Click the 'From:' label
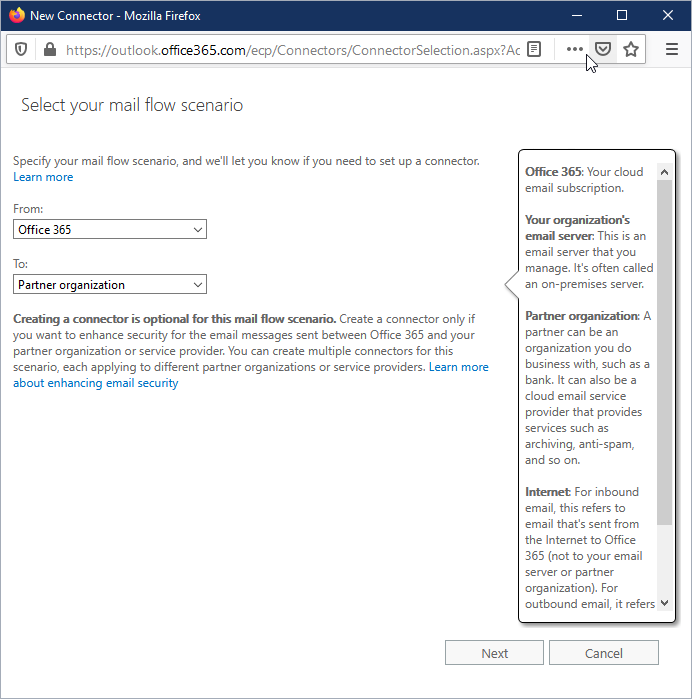This screenshot has width=692, height=699. coord(28,209)
